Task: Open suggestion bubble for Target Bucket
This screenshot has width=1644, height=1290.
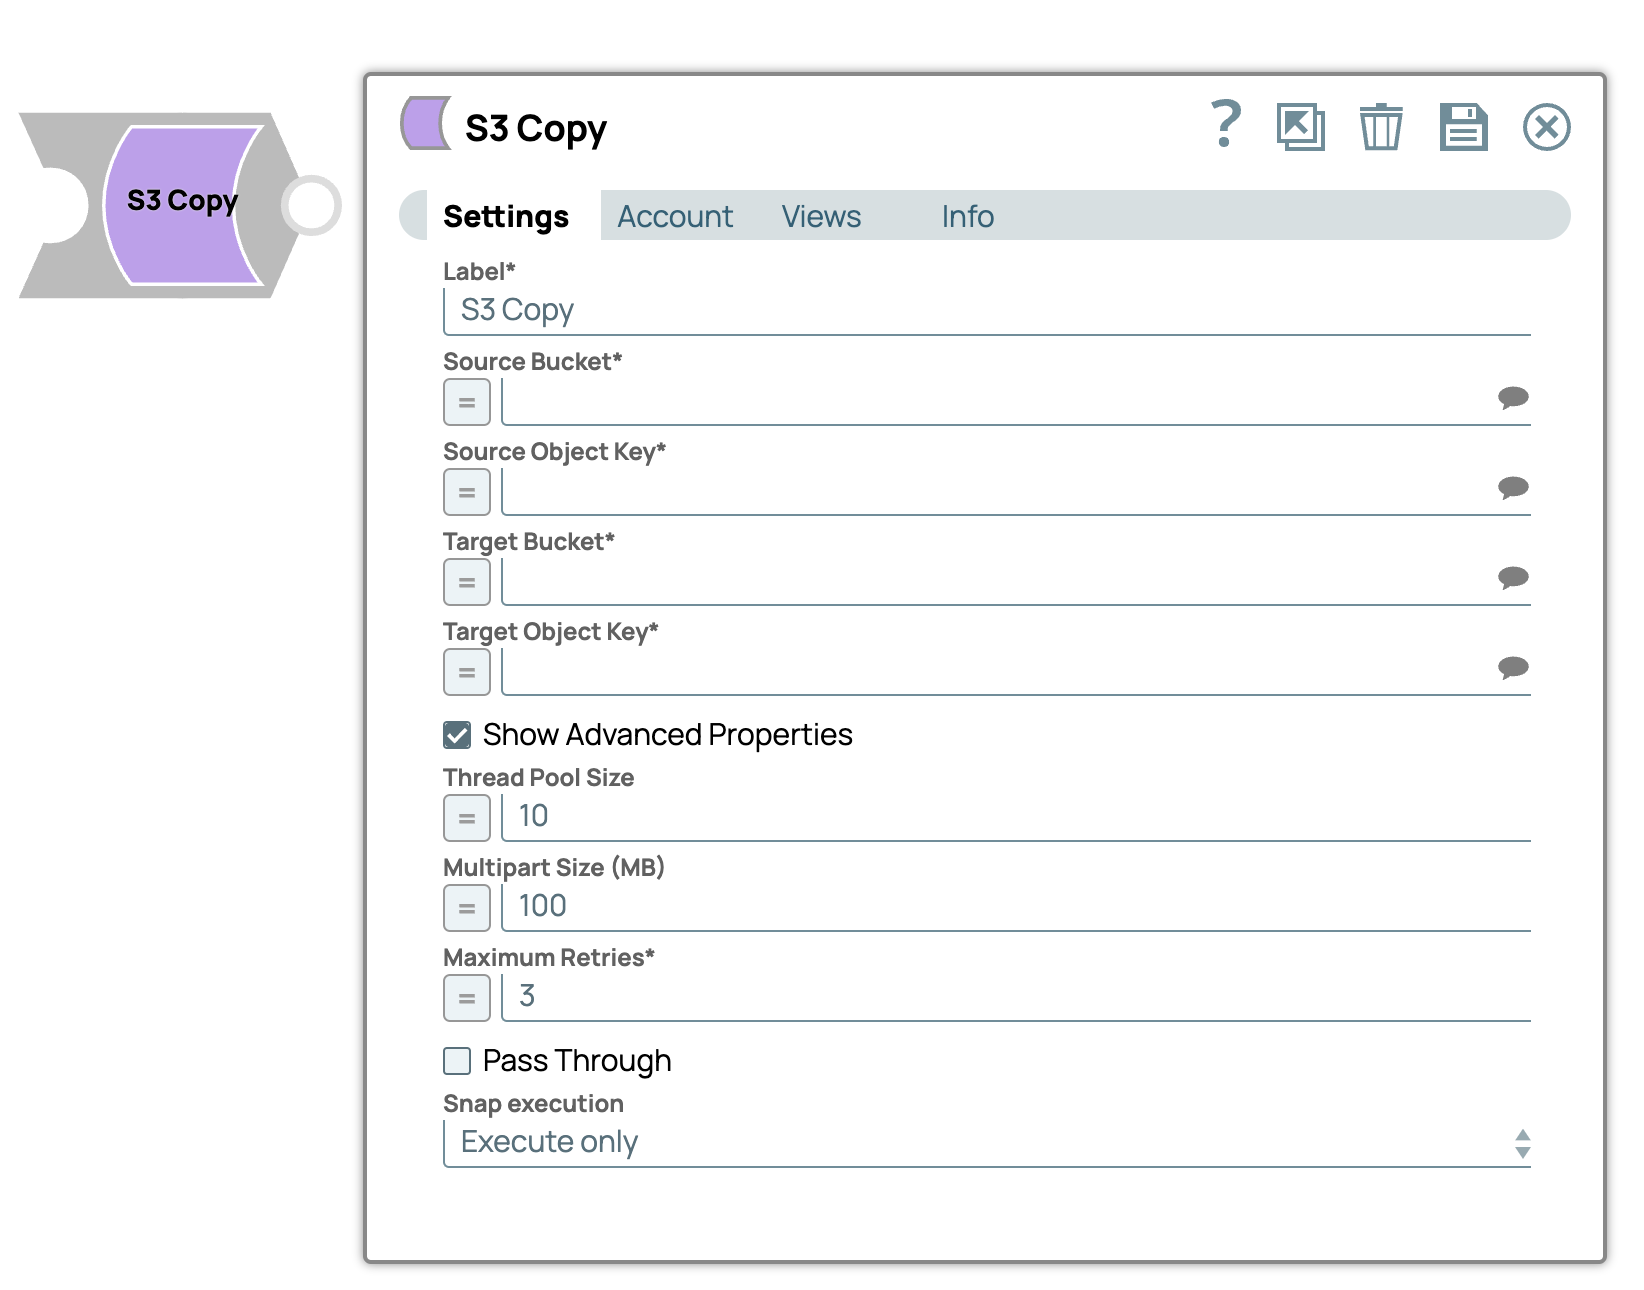Action: point(1512,577)
